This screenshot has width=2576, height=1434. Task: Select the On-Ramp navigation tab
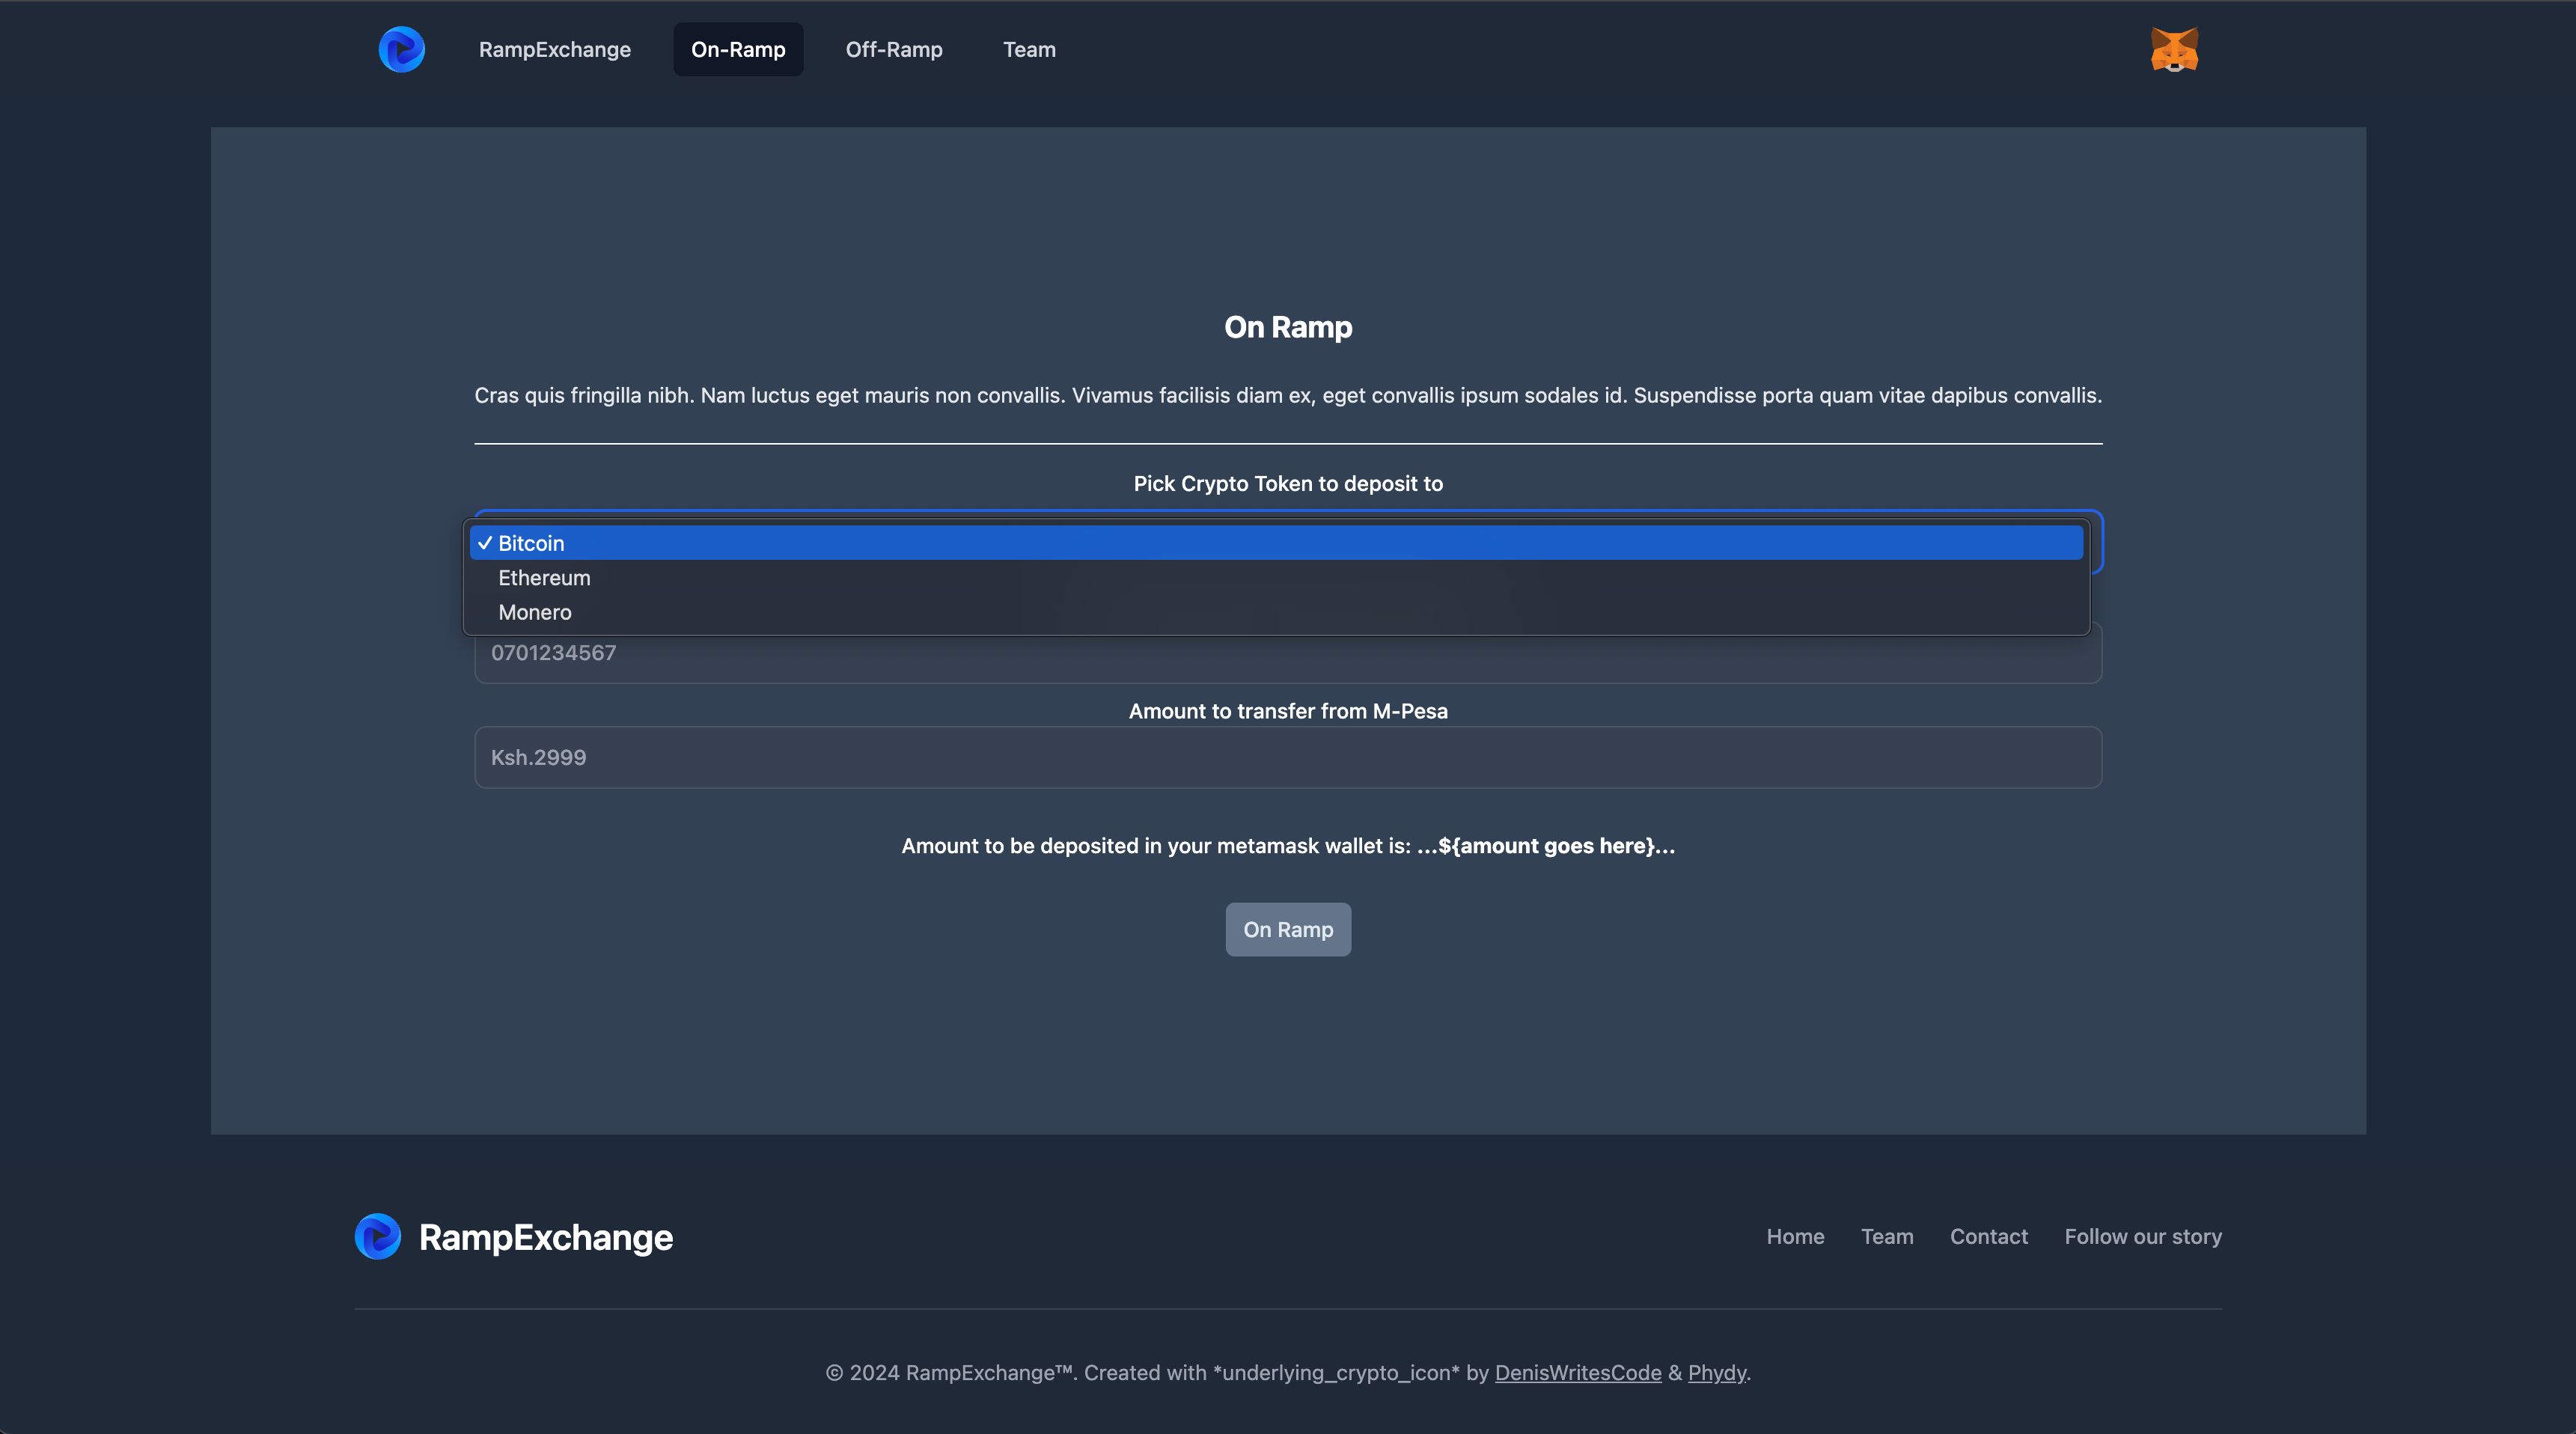(x=738, y=49)
